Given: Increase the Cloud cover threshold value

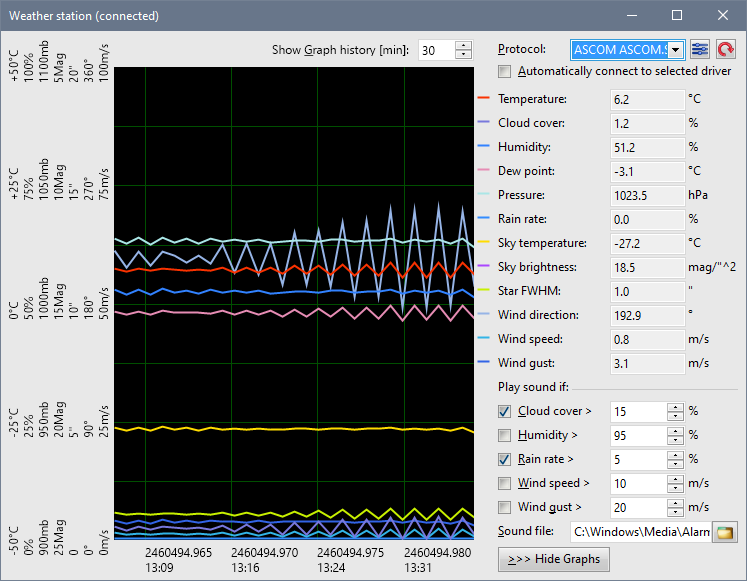Looking at the screenshot, I should coord(675,407).
